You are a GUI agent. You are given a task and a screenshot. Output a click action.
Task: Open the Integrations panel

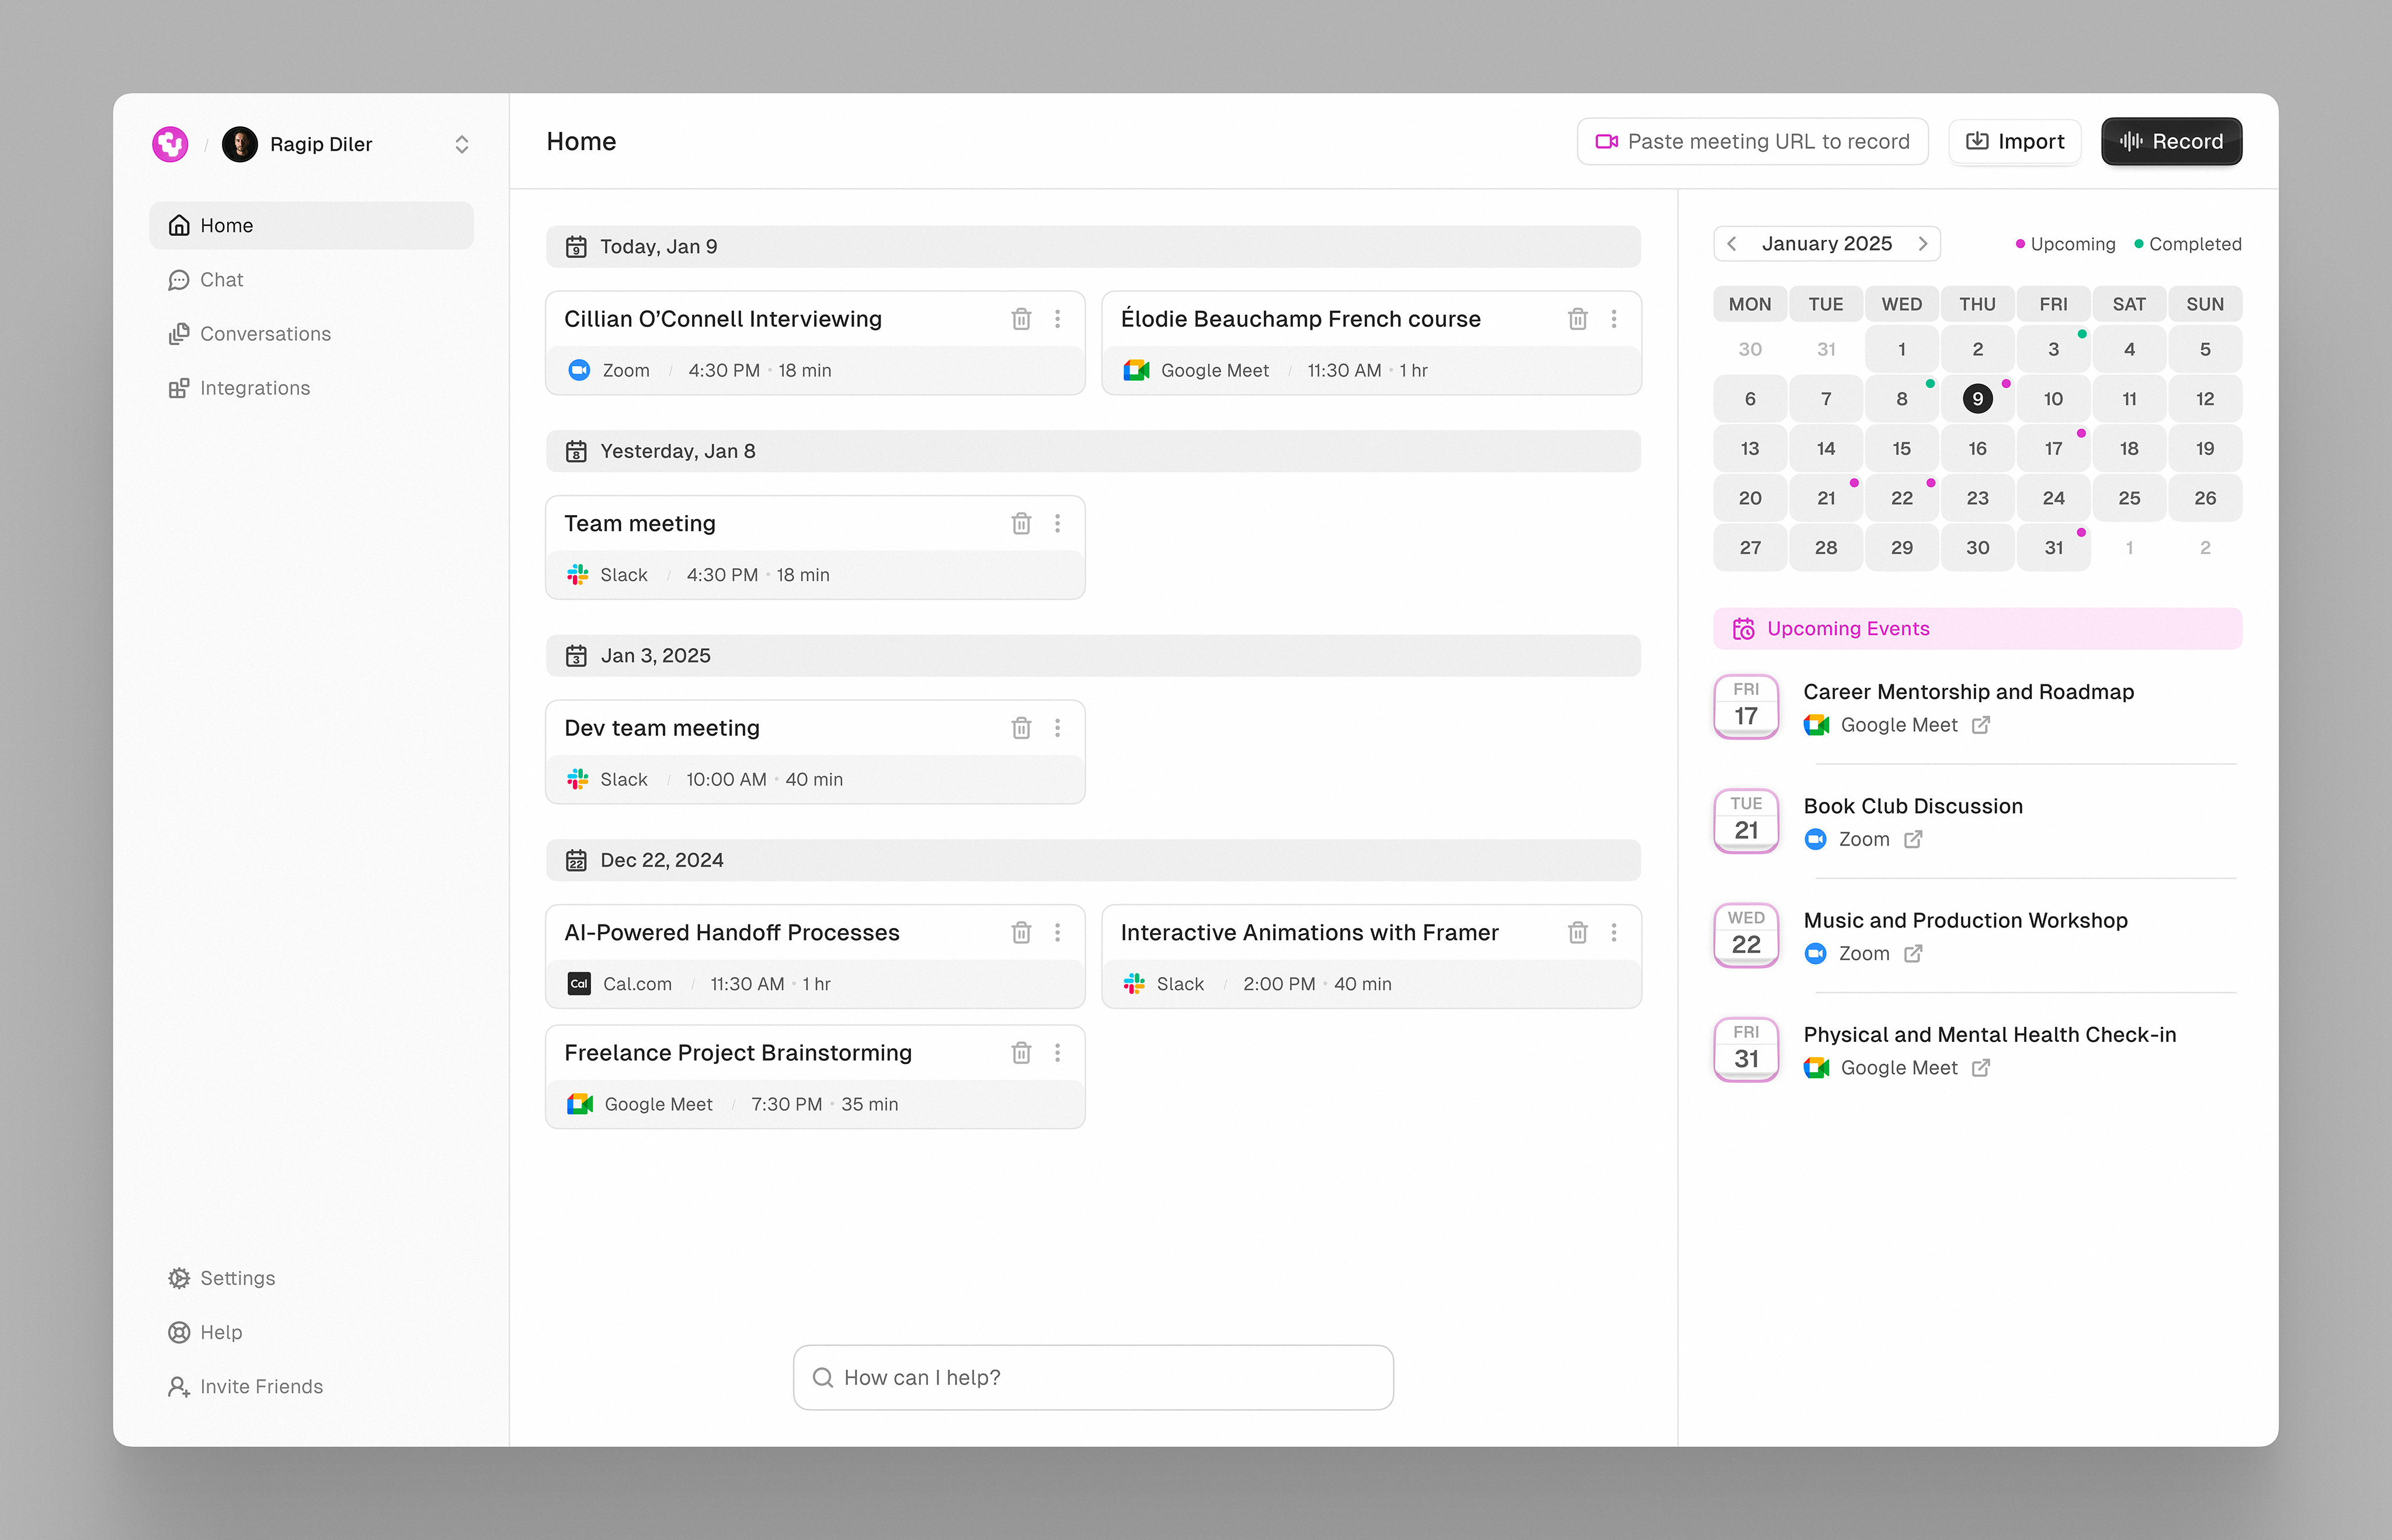click(x=255, y=388)
